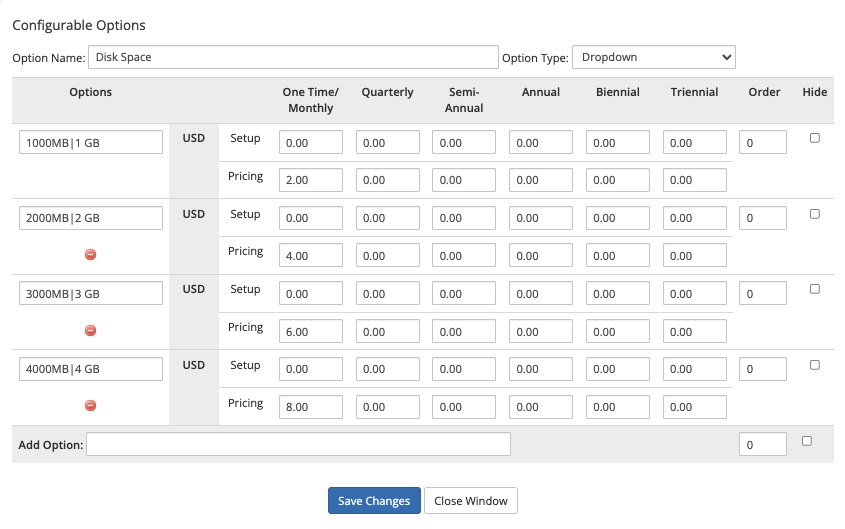Select Quarterly Pricing field for 1000MB|1 GB
The height and width of the screenshot is (529, 845).
coord(387,180)
